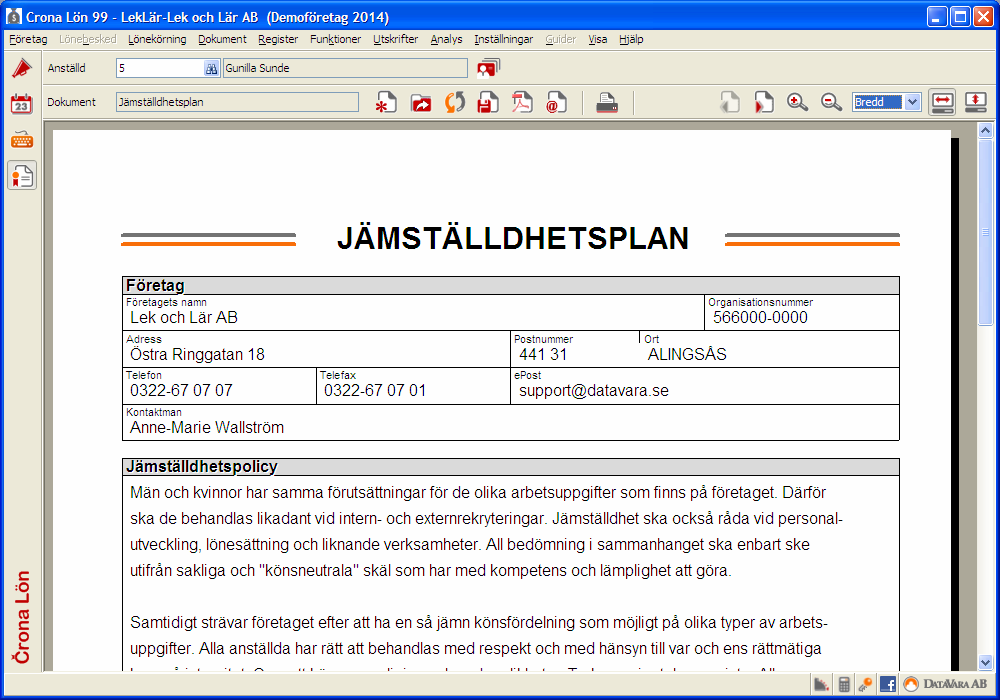The height and width of the screenshot is (700, 1000).
Task: Click the DataVara AB logo link
Action: pos(946,684)
